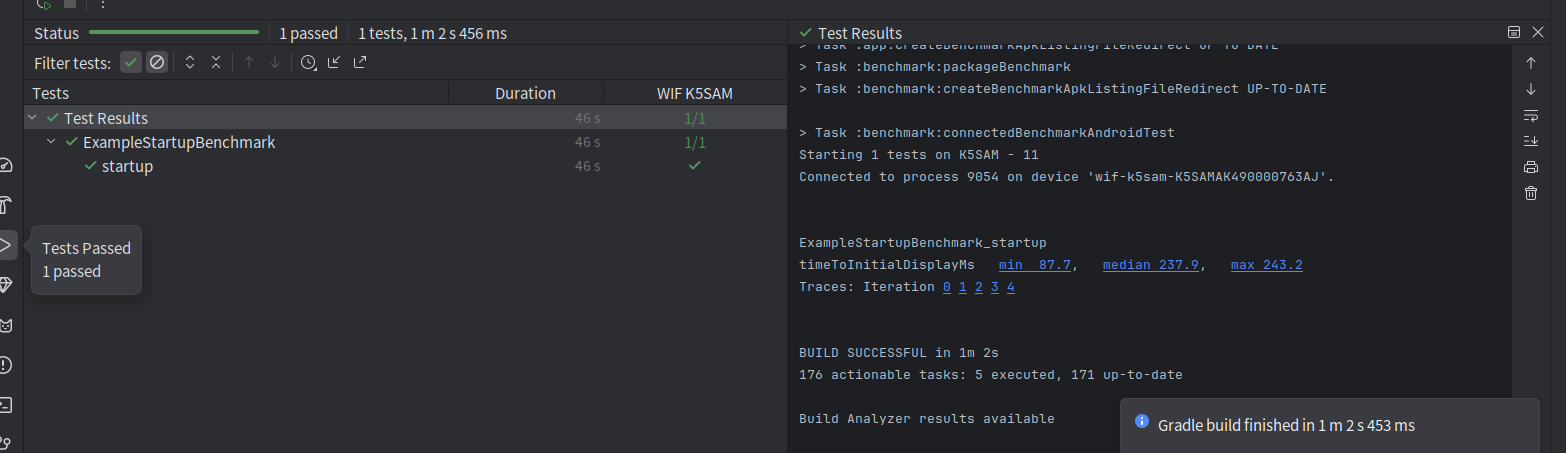Toggle soft-wrap in console output
The width and height of the screenshot is (1566, 453).
click(x=1531, y=115)
